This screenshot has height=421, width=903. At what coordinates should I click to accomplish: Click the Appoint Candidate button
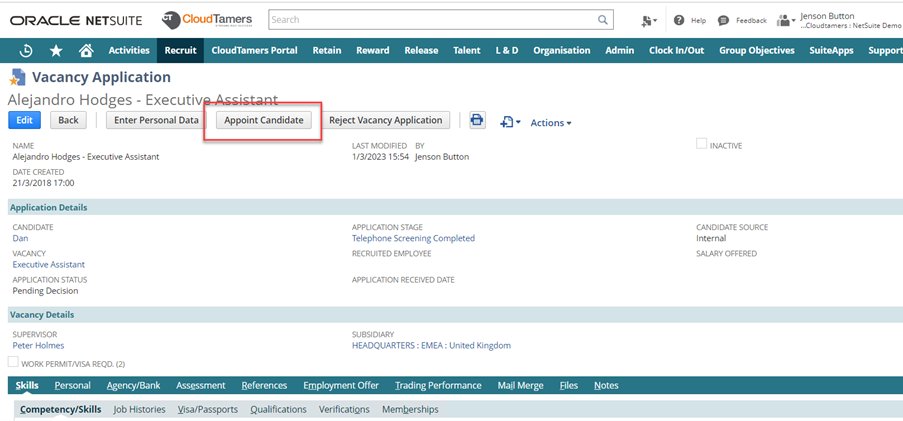click(x=264, y=120)
